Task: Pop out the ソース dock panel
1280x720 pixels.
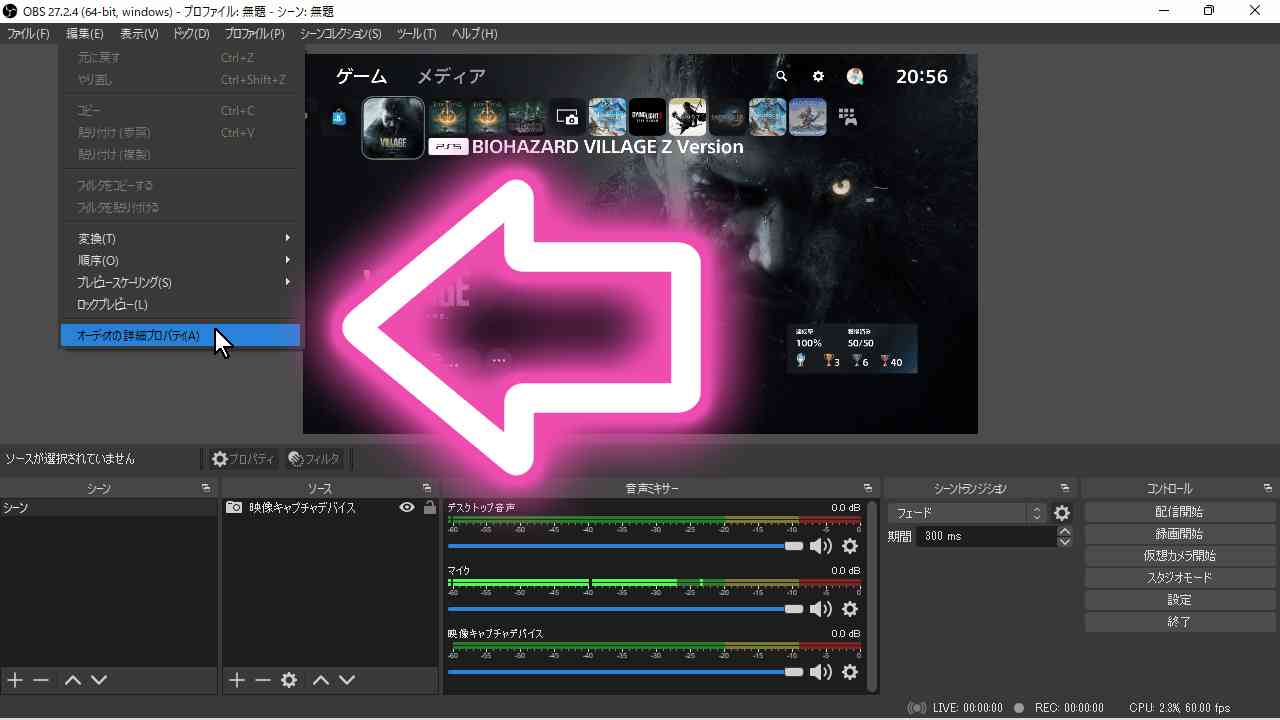Action: tap(427, 488)
